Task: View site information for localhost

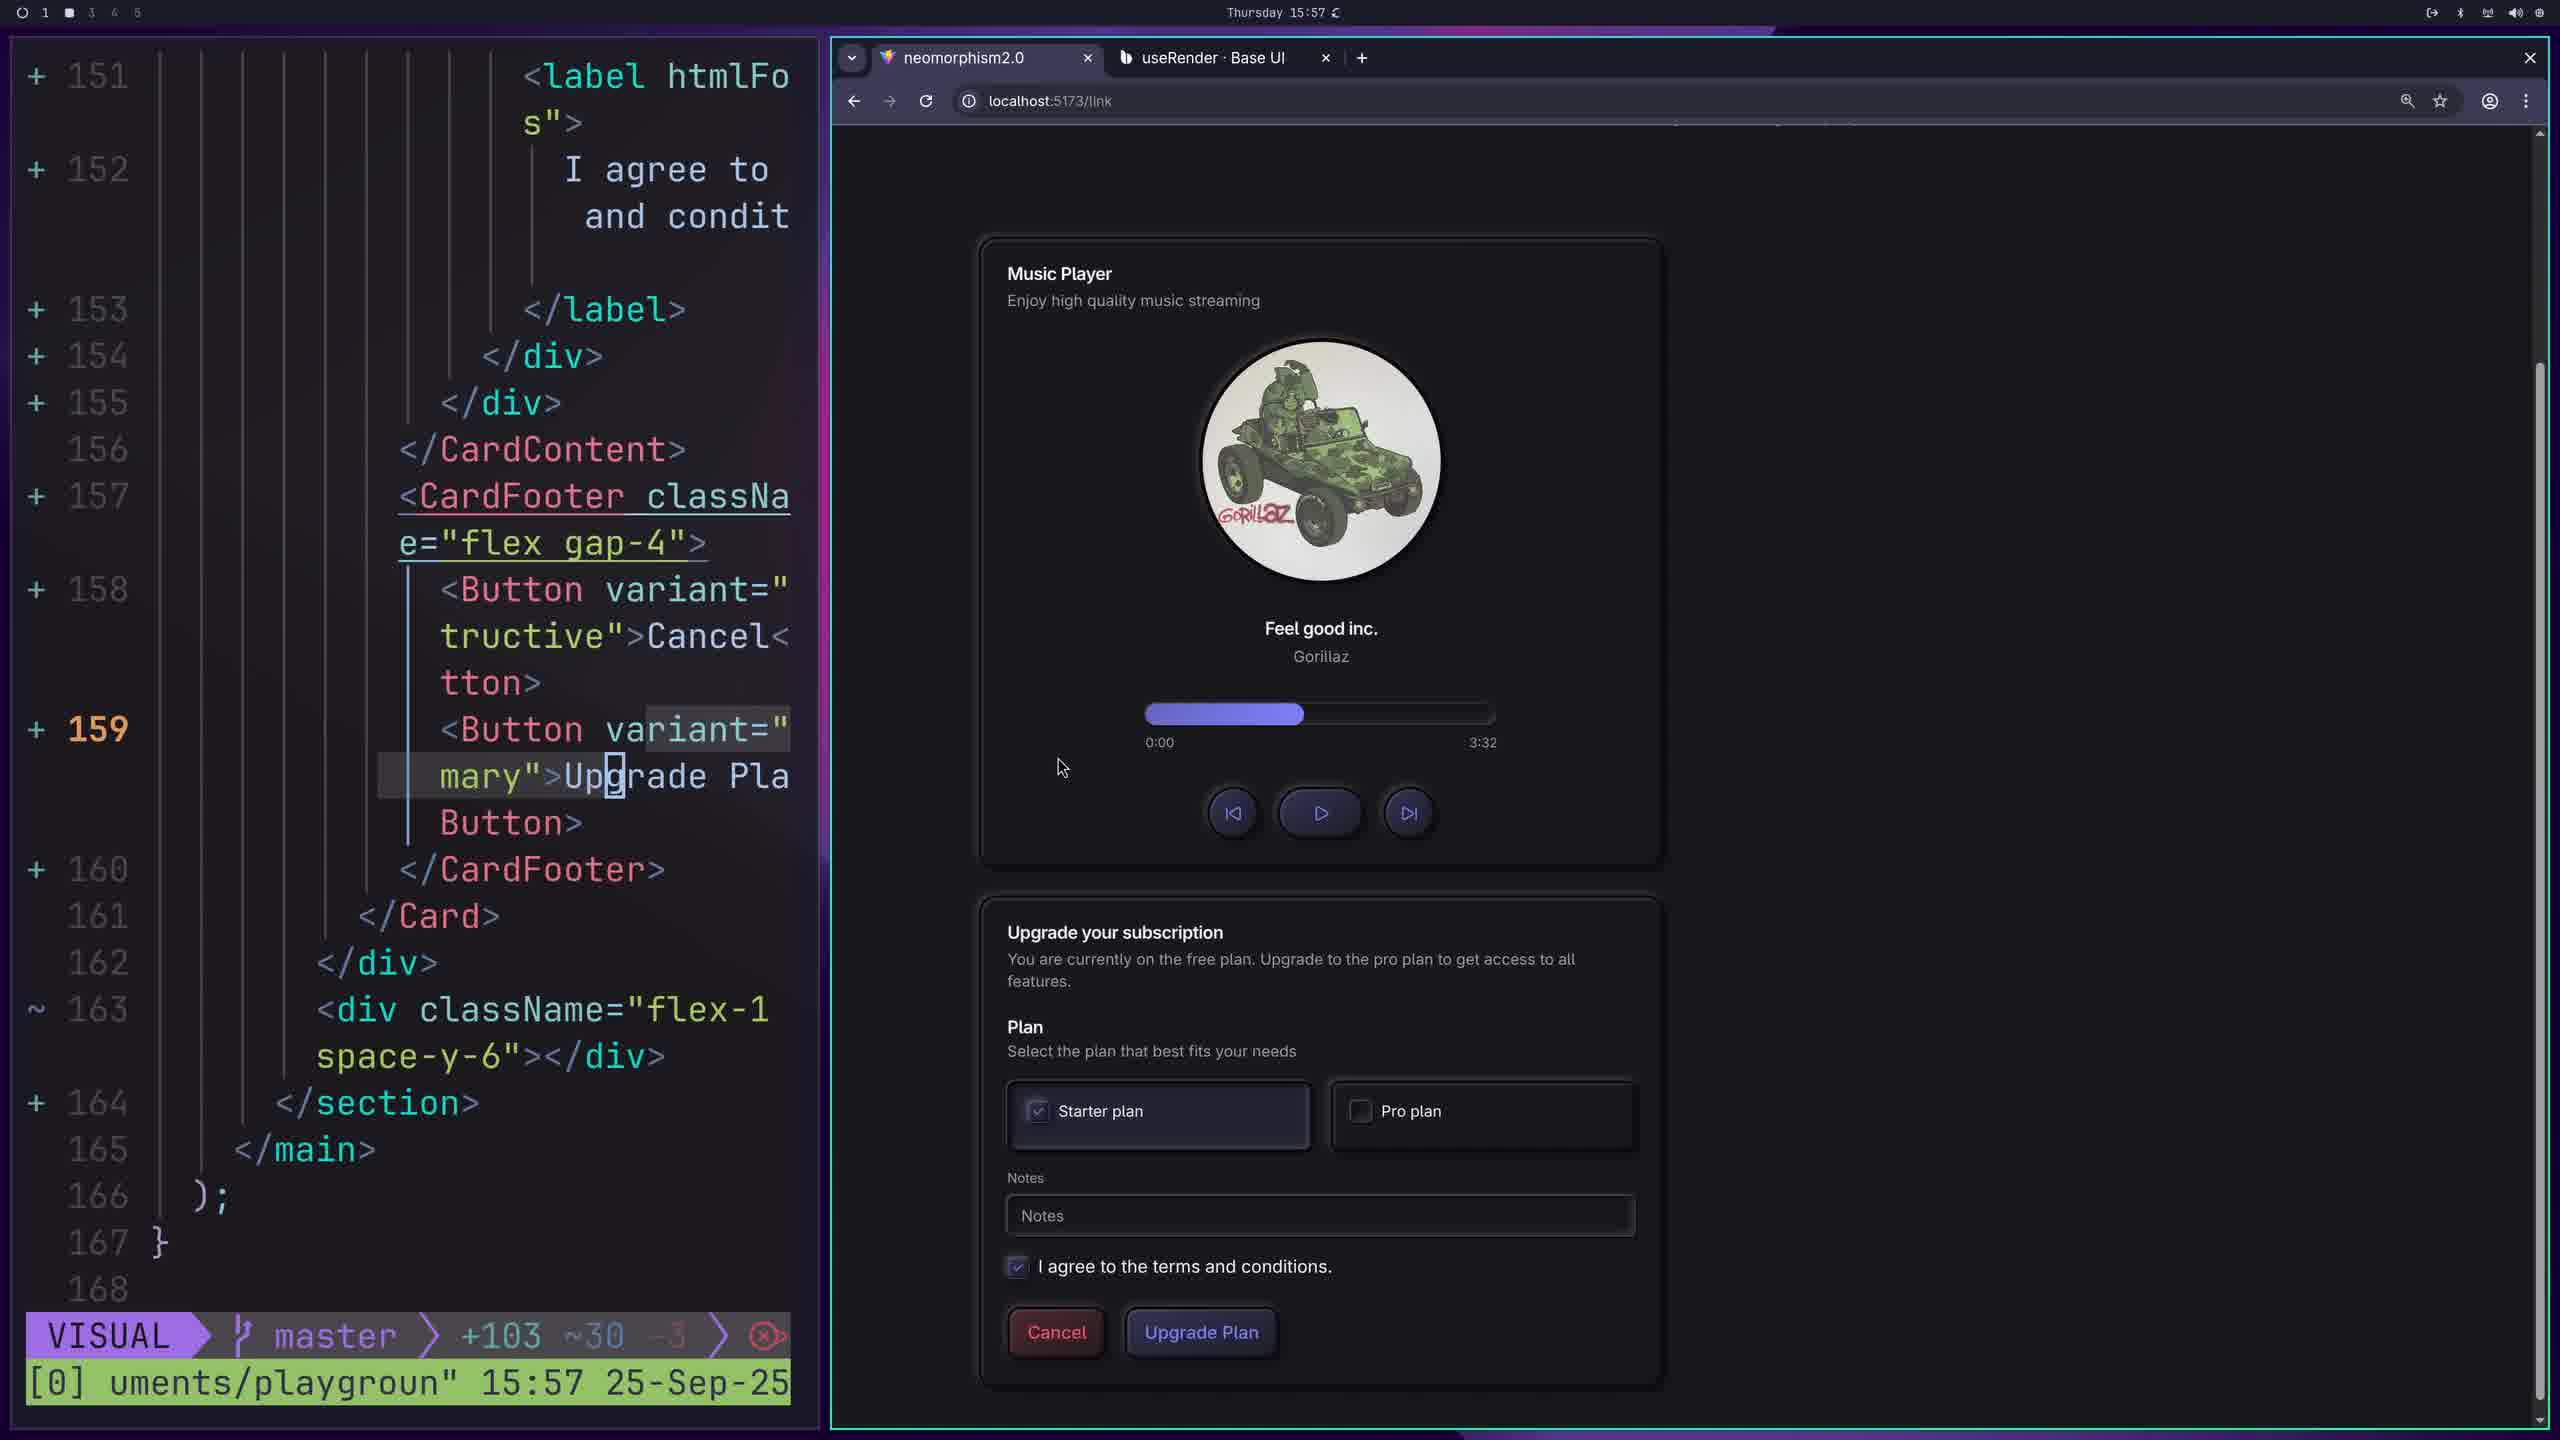Action: (968, 101)
